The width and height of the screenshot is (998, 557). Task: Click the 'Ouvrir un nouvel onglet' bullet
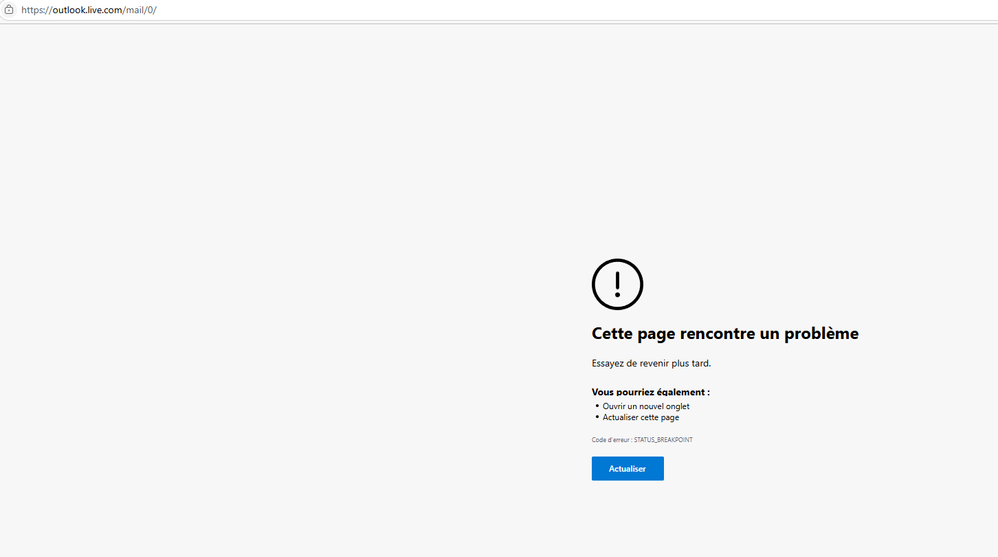pyautogui.click(x=645, y=406)
